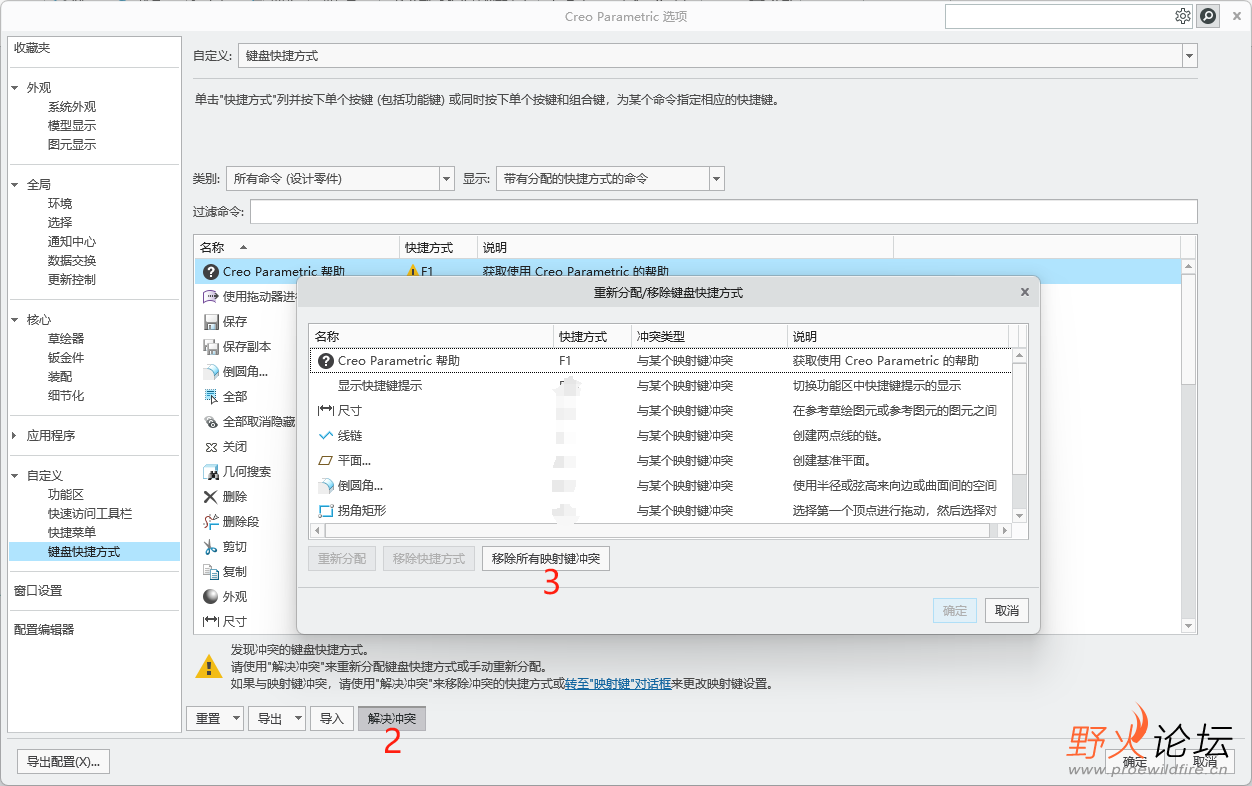This screenshot has width=1252, height=786.
Task: Open the 导出 button dropdown arrow
Action: [298, 718]
